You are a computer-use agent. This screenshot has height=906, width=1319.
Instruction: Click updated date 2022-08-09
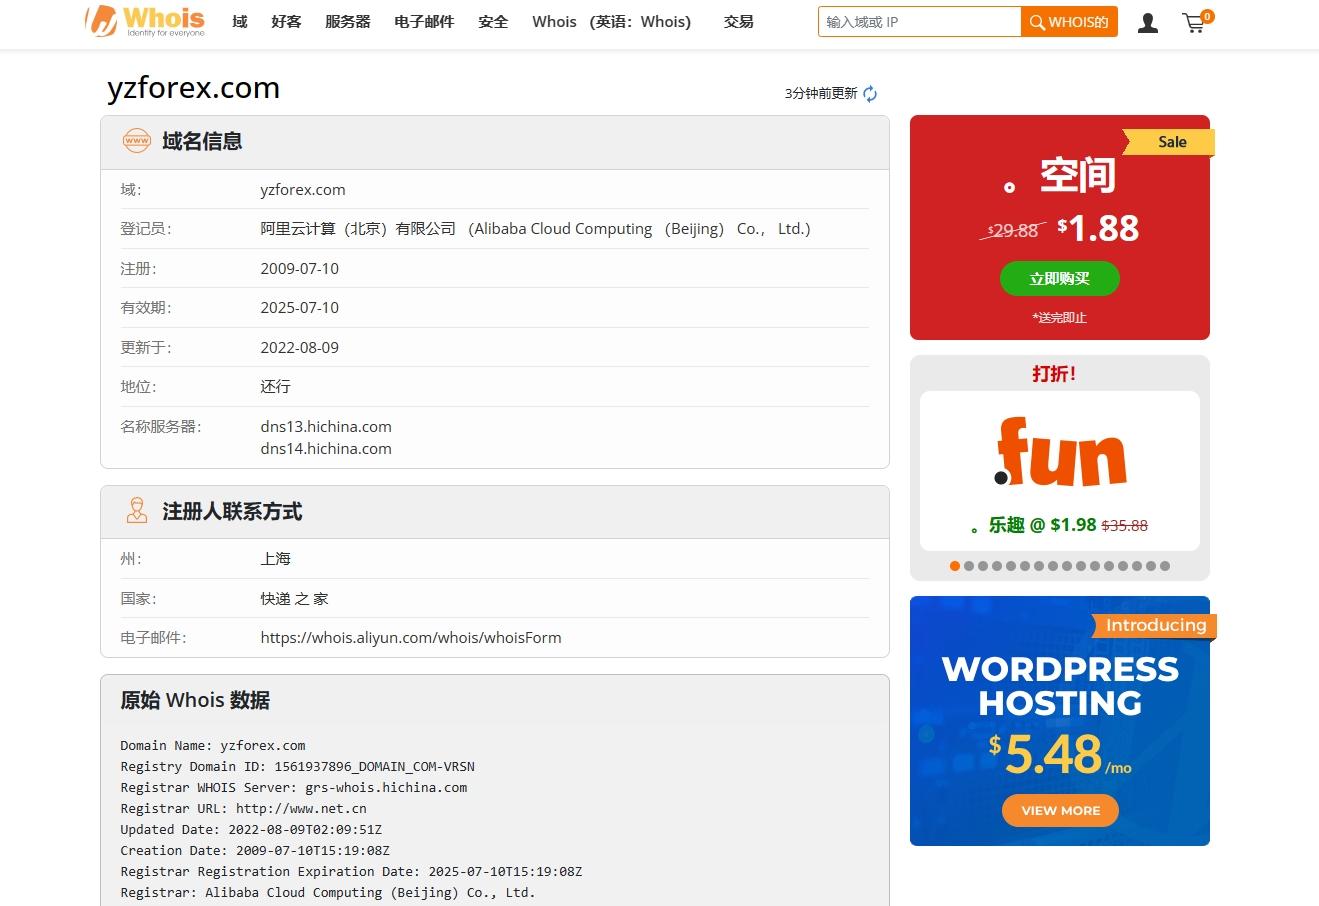[x=299, y=347]
